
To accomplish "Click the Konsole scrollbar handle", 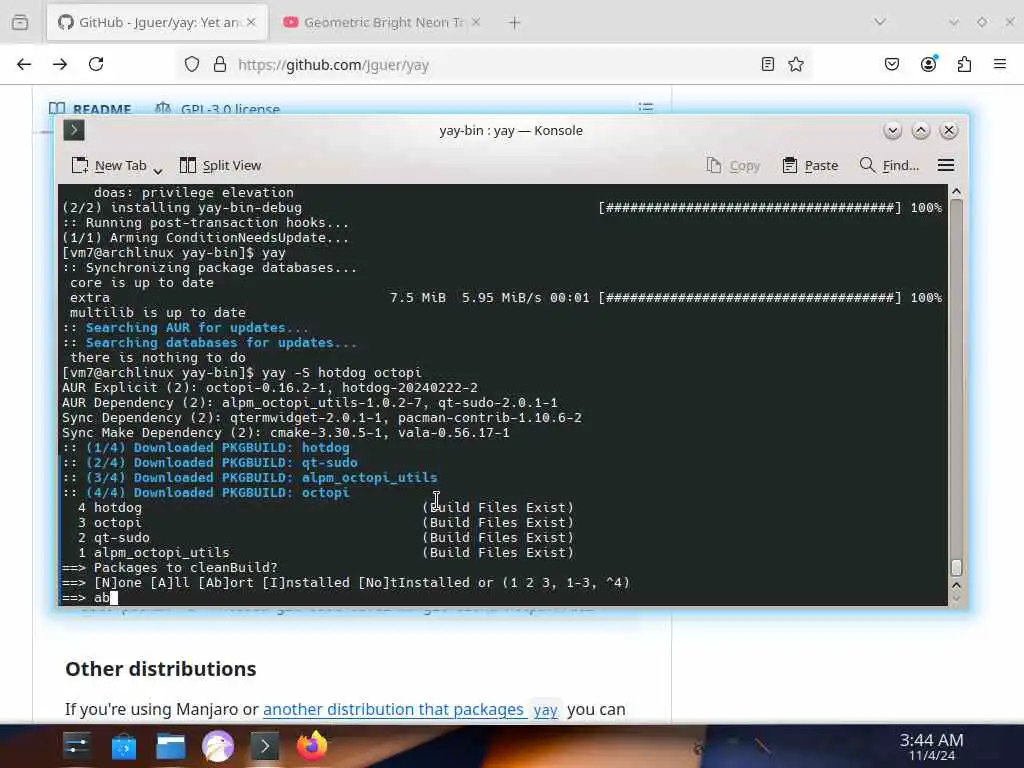I will (x=956, y=568).
